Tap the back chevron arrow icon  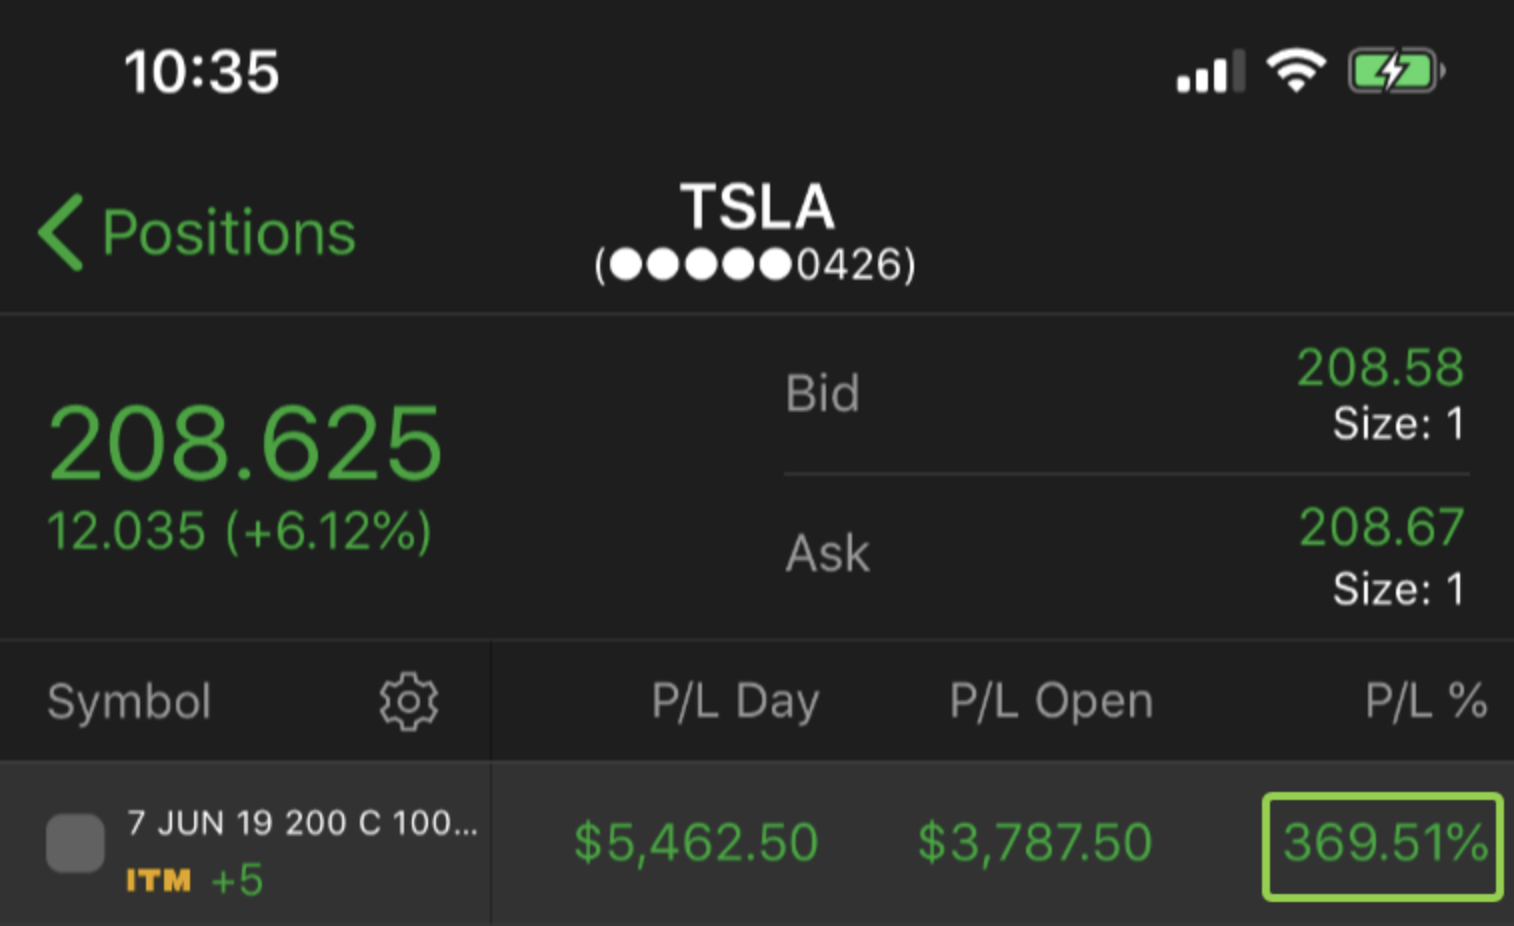[x=60, y=232]
